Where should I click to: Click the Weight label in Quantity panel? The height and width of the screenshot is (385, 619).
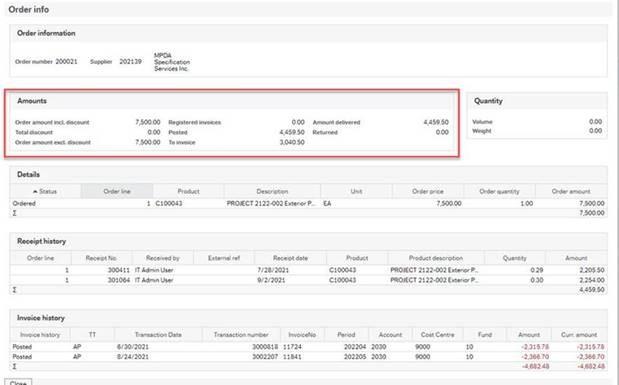(482, 131)
